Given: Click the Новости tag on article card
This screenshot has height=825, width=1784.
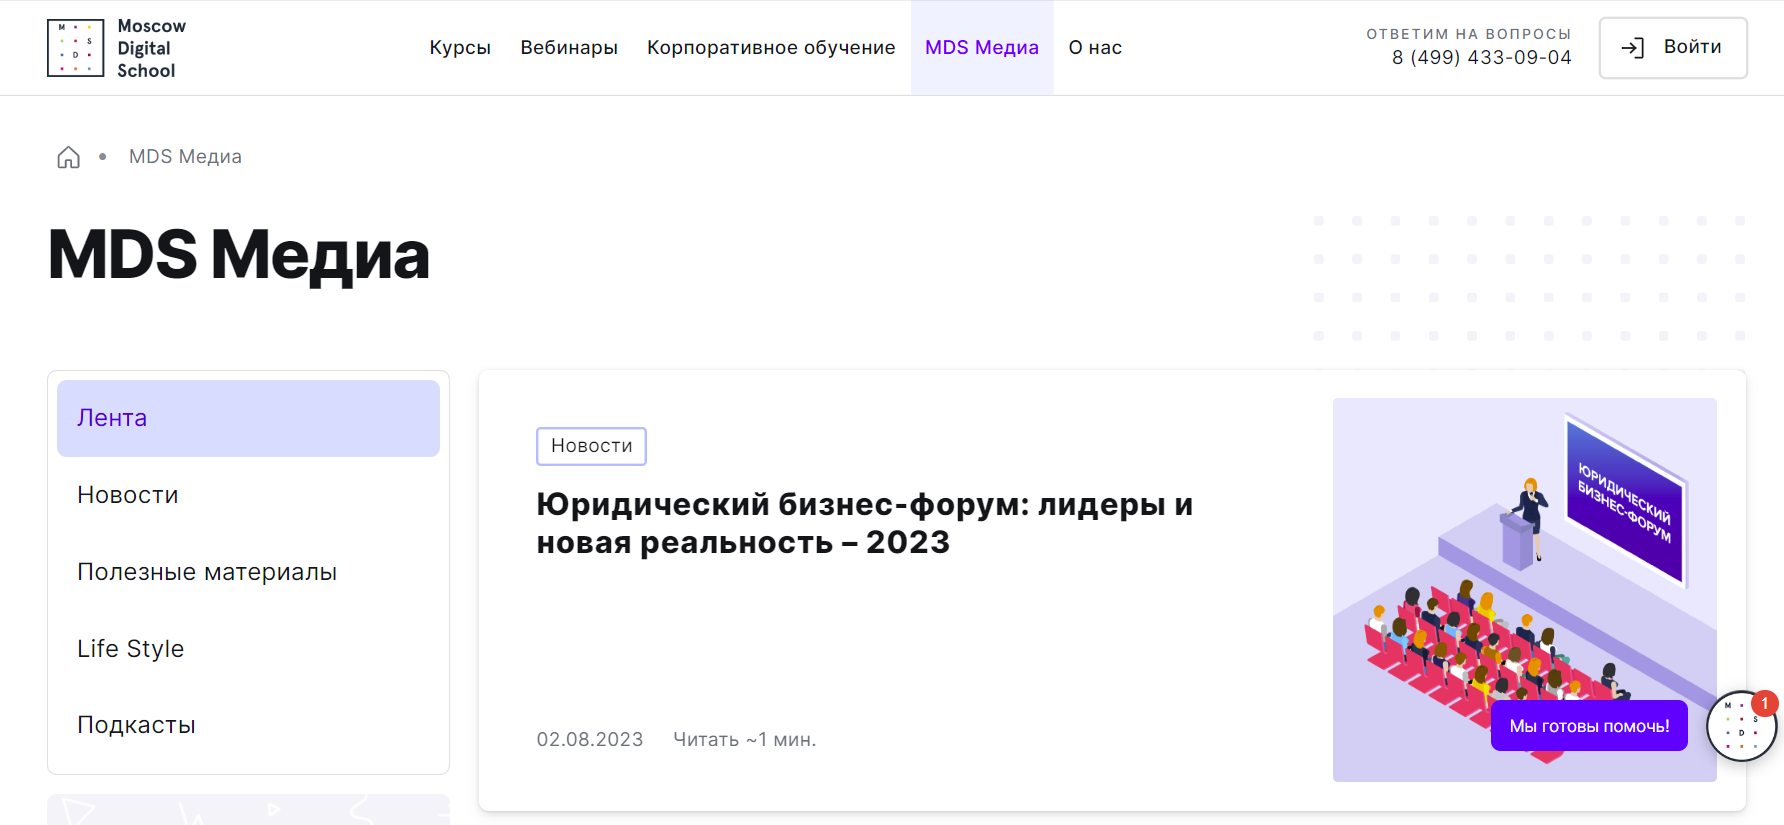Looking at the screenshot, I should (x=591, y=446).
